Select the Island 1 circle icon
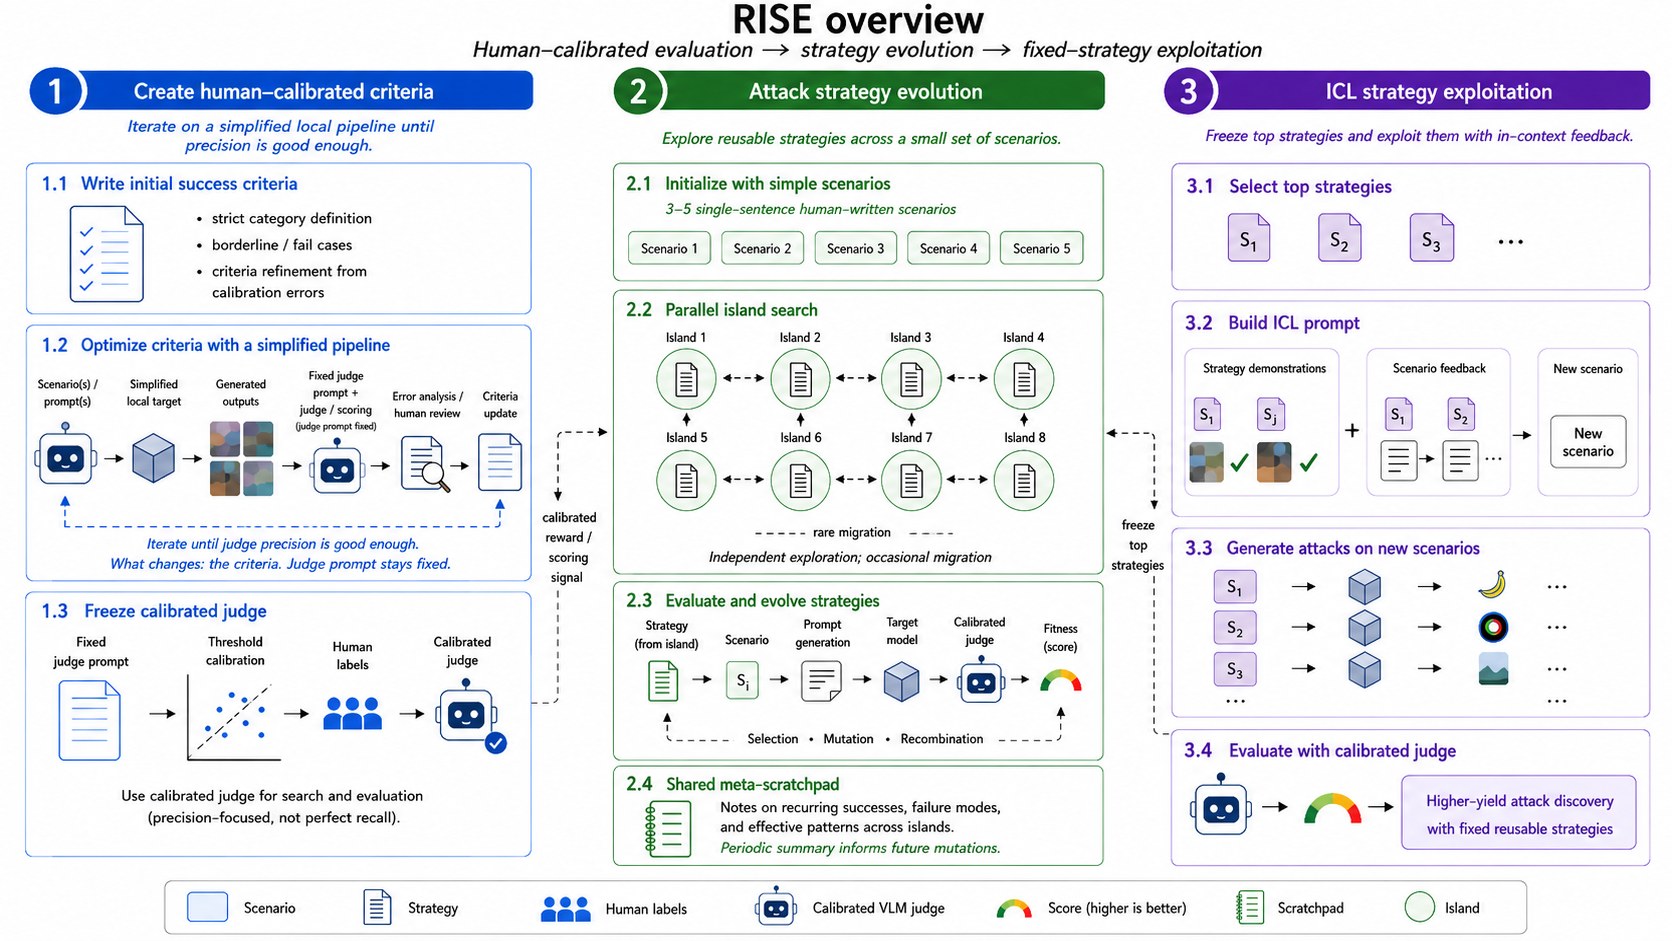Screen dimensions: 1672x941 point(686,380)
